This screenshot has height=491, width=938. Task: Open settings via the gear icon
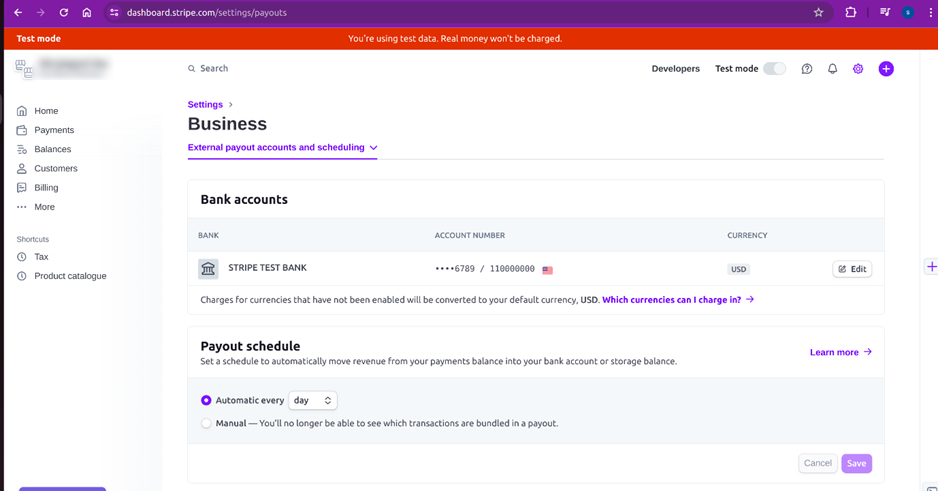[x=858, y=69]
